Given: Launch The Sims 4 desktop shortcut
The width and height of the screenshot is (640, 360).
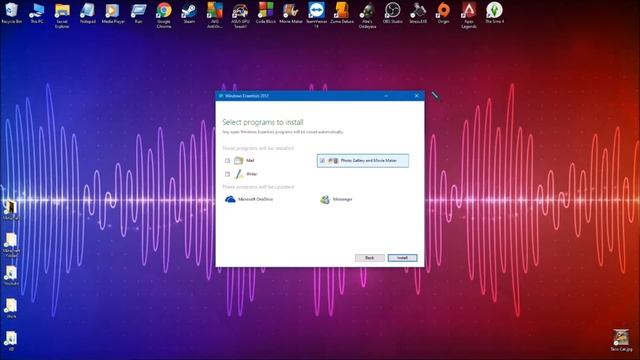Looking at the screenshot, I should pyautogui.click(x=494, y=13).
